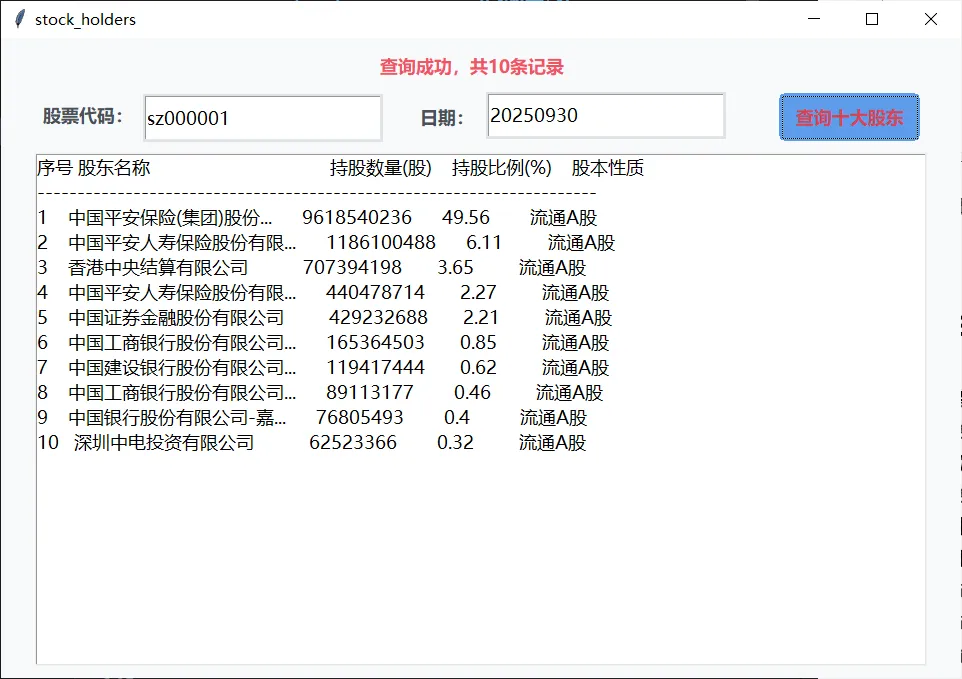
Task: Select the share count 440478714
Action: click(375, 293)
